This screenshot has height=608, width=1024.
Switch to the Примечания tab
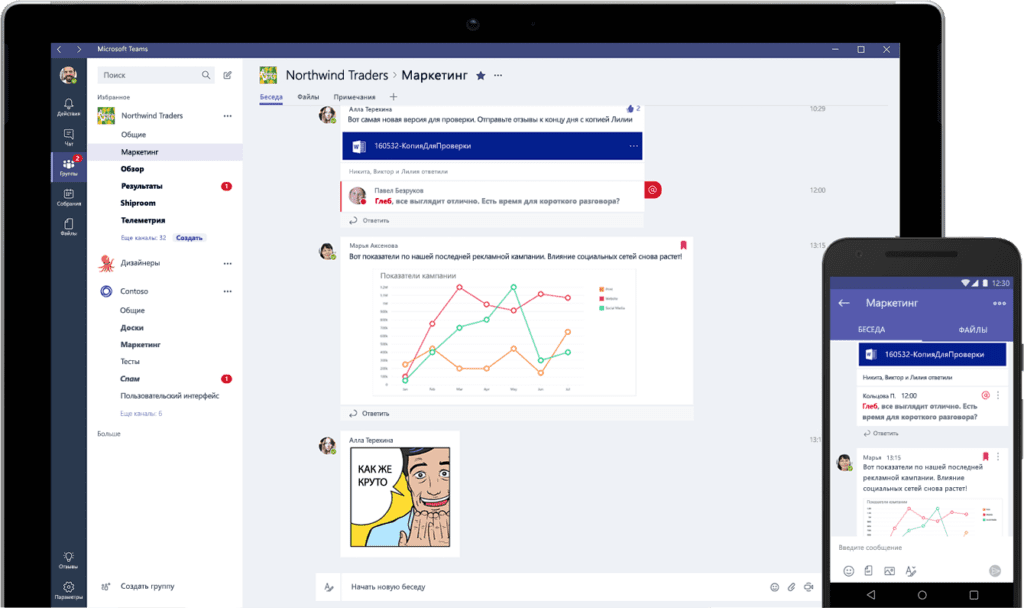pos(355,97)
